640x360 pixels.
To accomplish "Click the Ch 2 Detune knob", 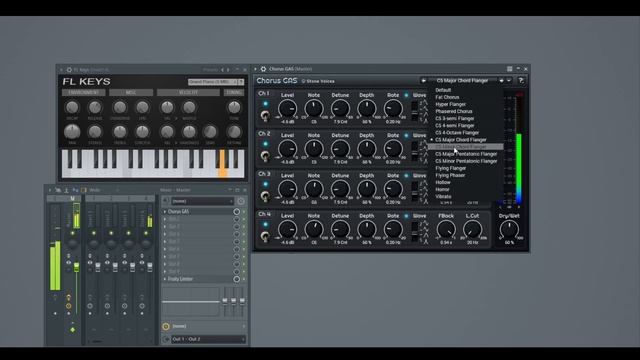I will coord(340,149).
